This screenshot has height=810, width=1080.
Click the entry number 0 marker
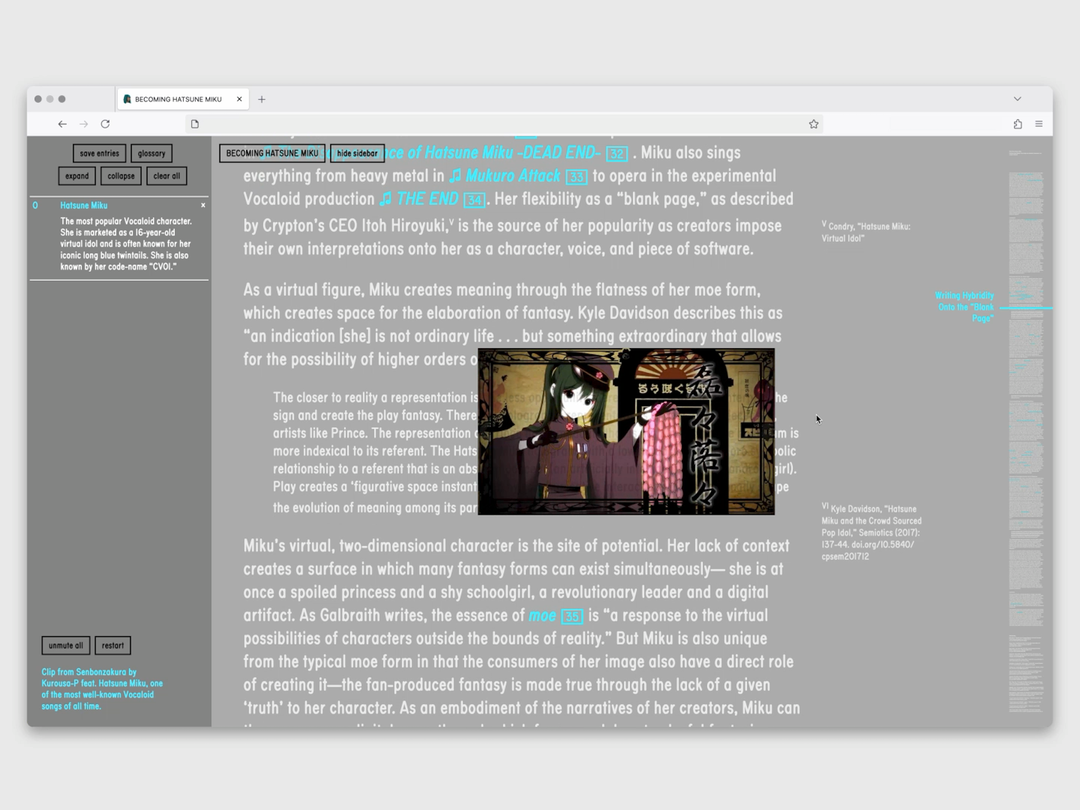click(35, 205)
